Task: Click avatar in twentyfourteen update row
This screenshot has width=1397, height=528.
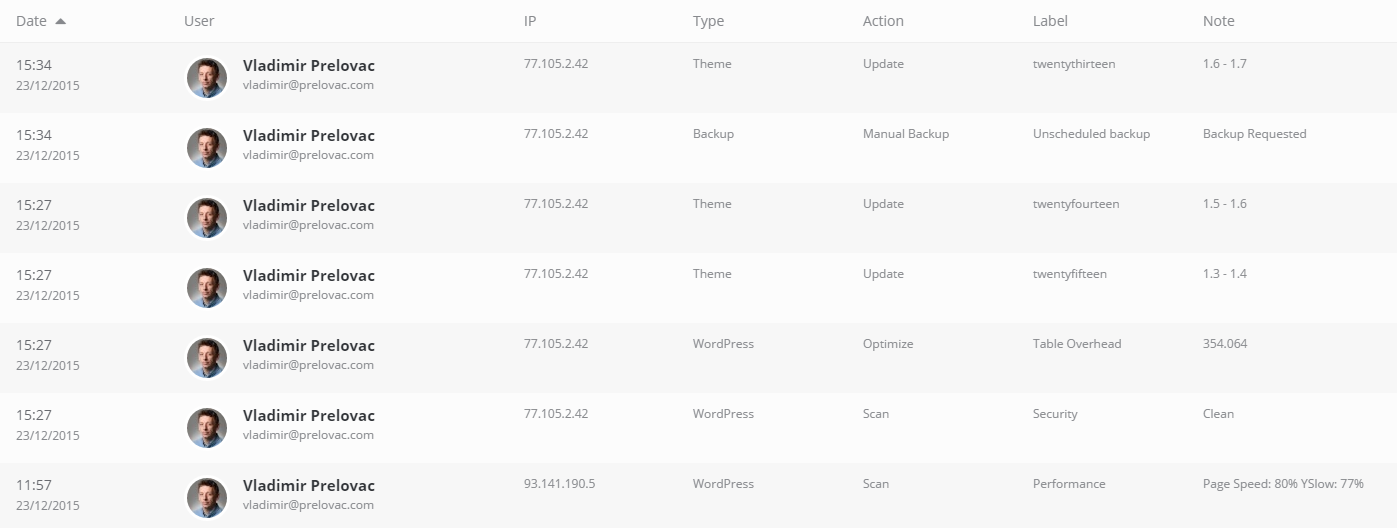Action: point(207,218)
